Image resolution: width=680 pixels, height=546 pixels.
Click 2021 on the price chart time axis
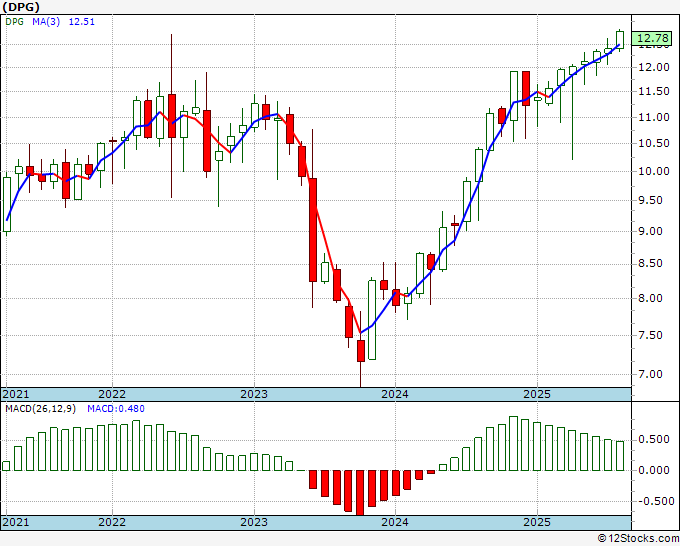(16, 394)
